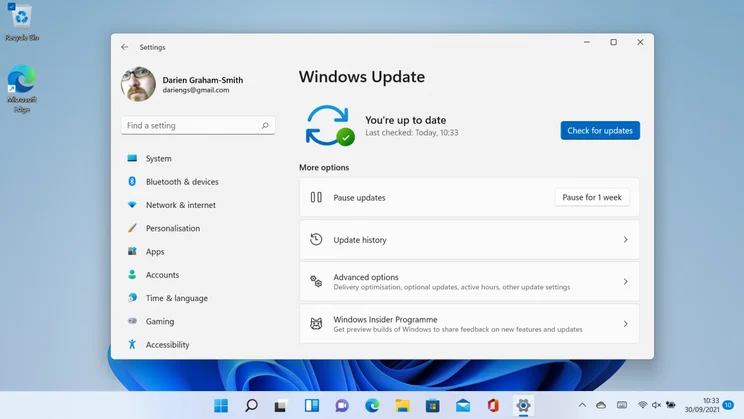Expand Windows Insider Programme chevron
The height and width of the screenshot is (419, 744).
click(625, 324)
